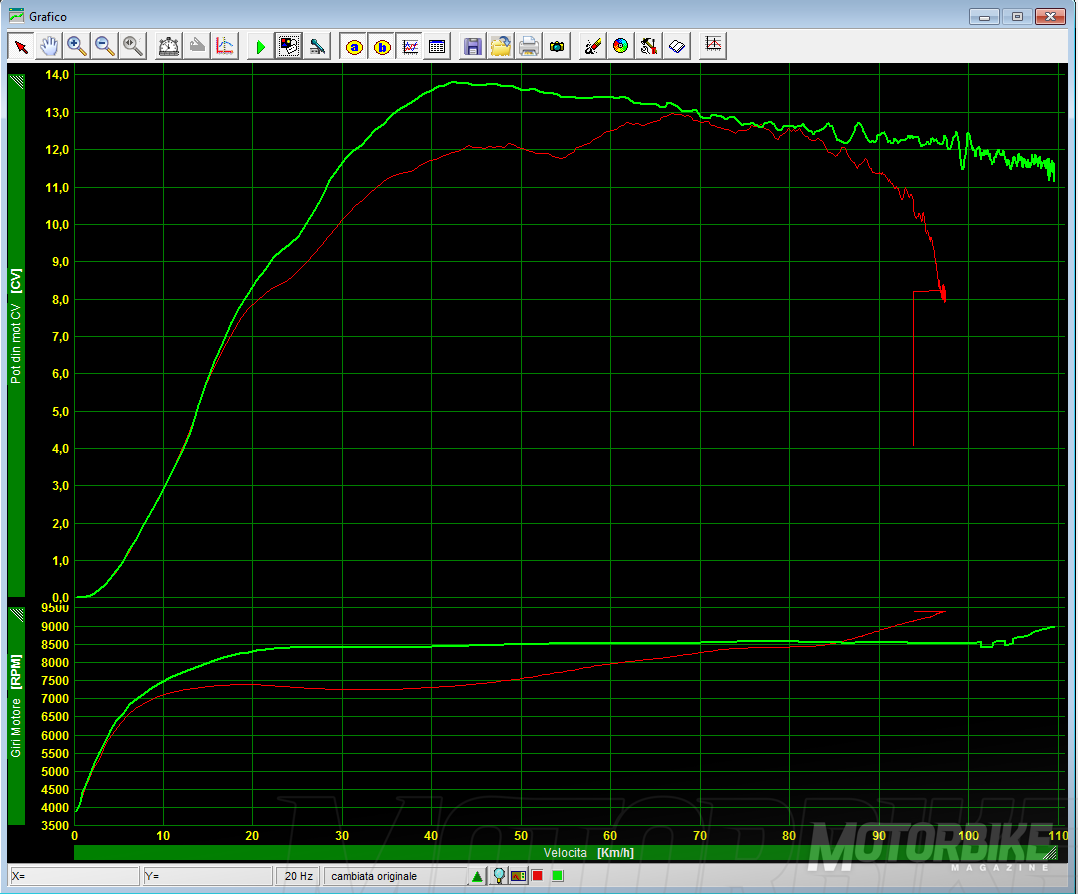This screenshot has width=1078, height=894.
Task: Click the zoom out magnifier
Action: tap(105, 46)
